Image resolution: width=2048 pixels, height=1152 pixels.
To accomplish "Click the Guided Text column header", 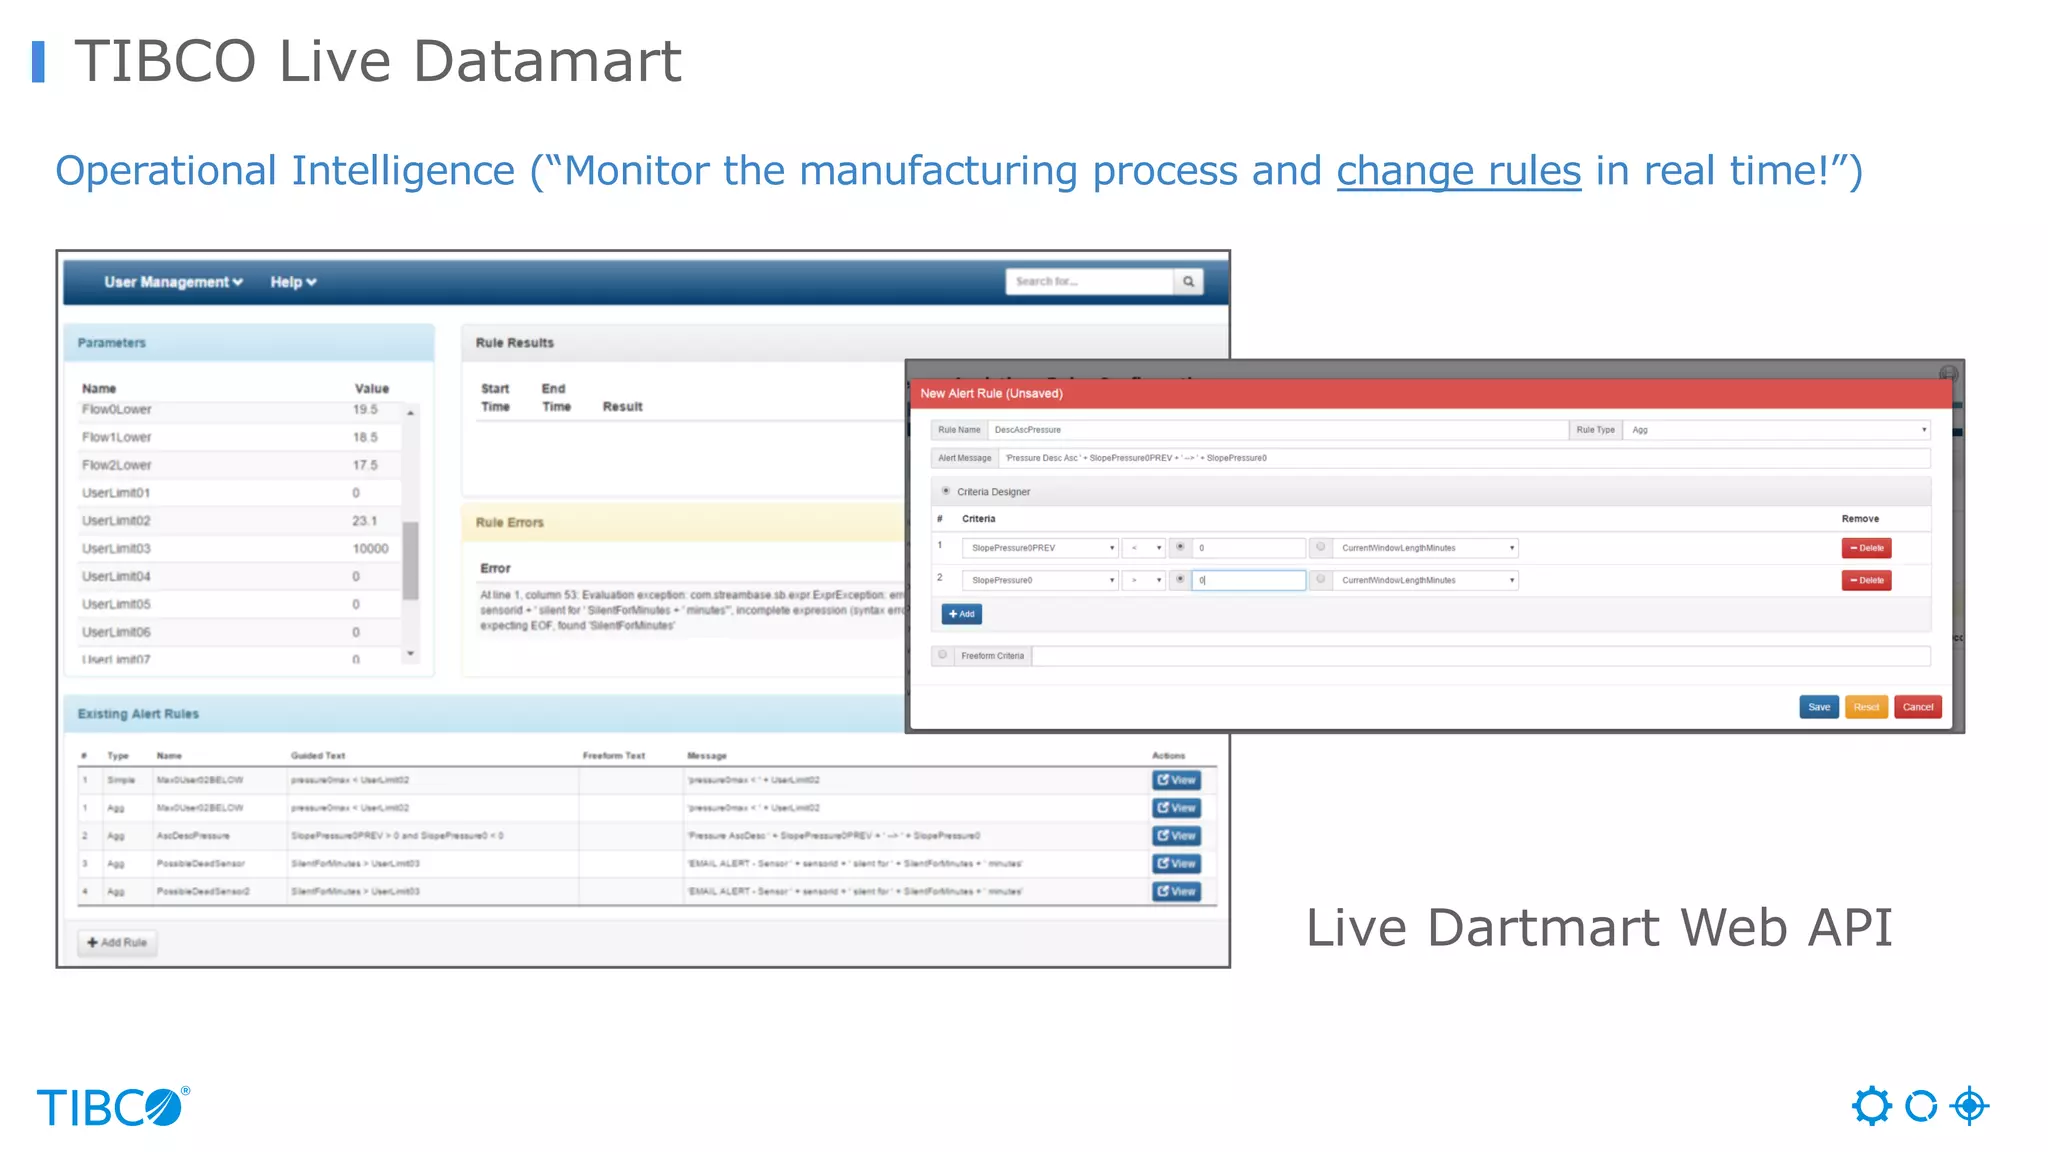I will point(318,756).
